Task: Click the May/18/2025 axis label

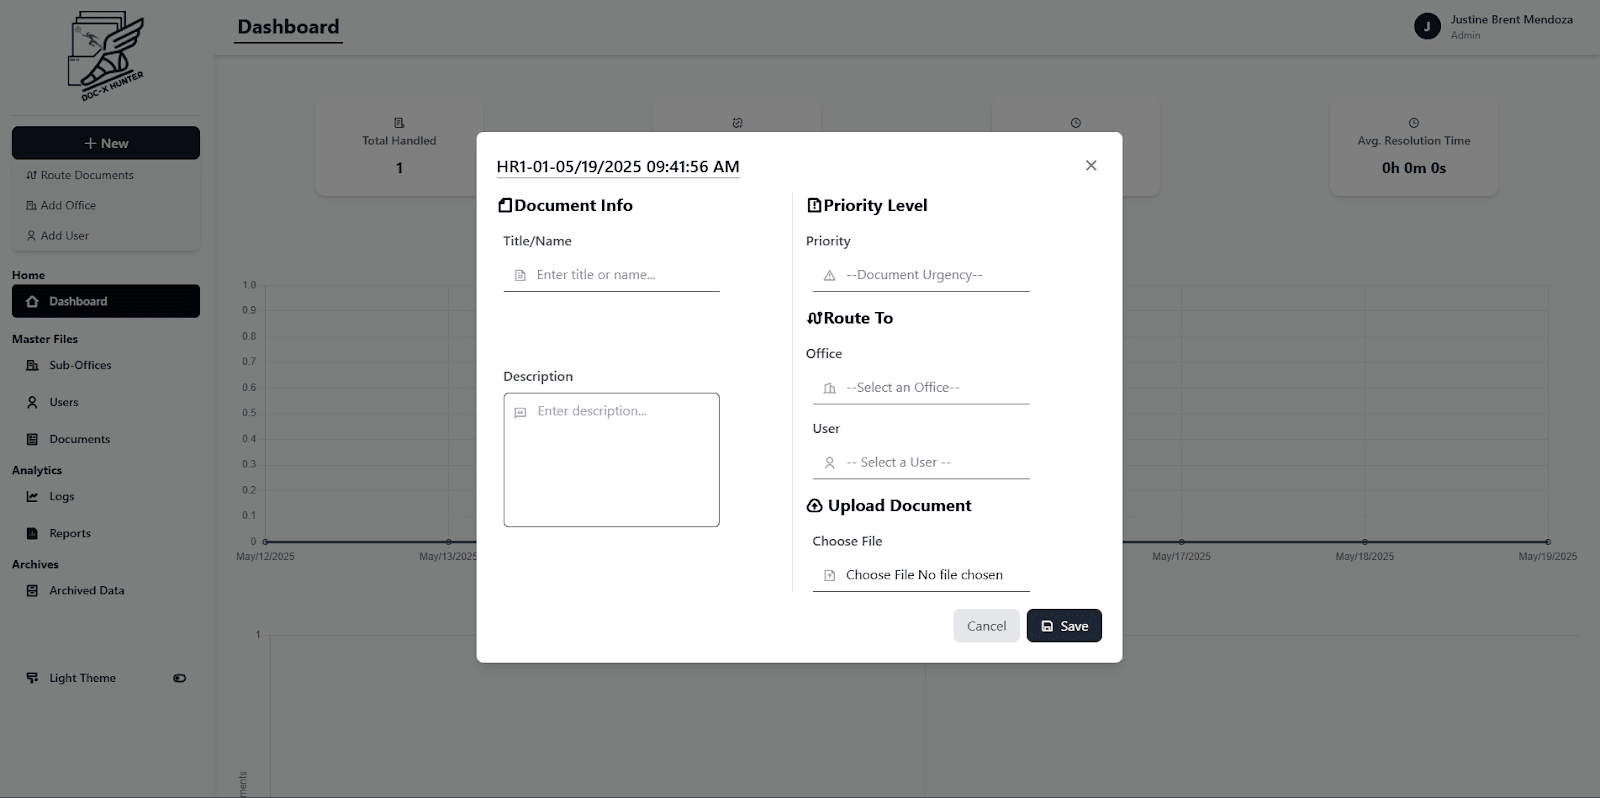Action: 1365,556
